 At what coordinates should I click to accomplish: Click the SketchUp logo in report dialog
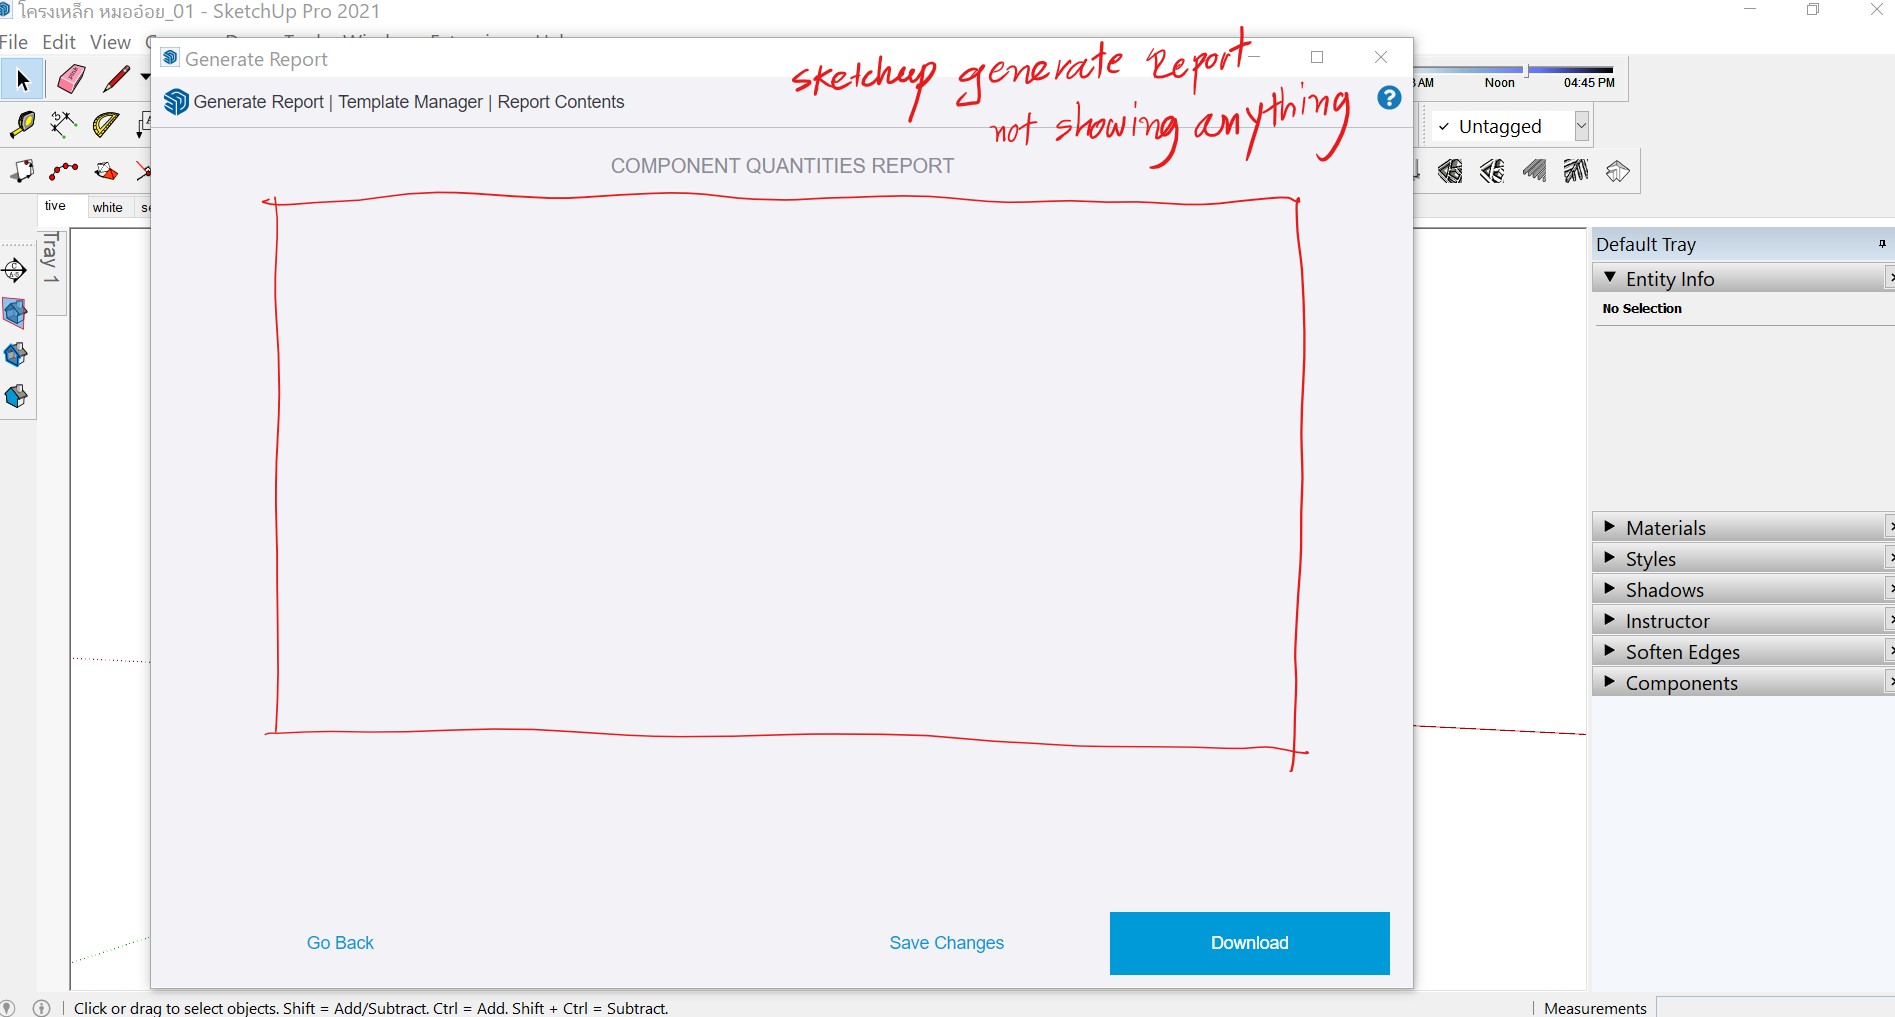pyautogui.click(x=176, y=102)
